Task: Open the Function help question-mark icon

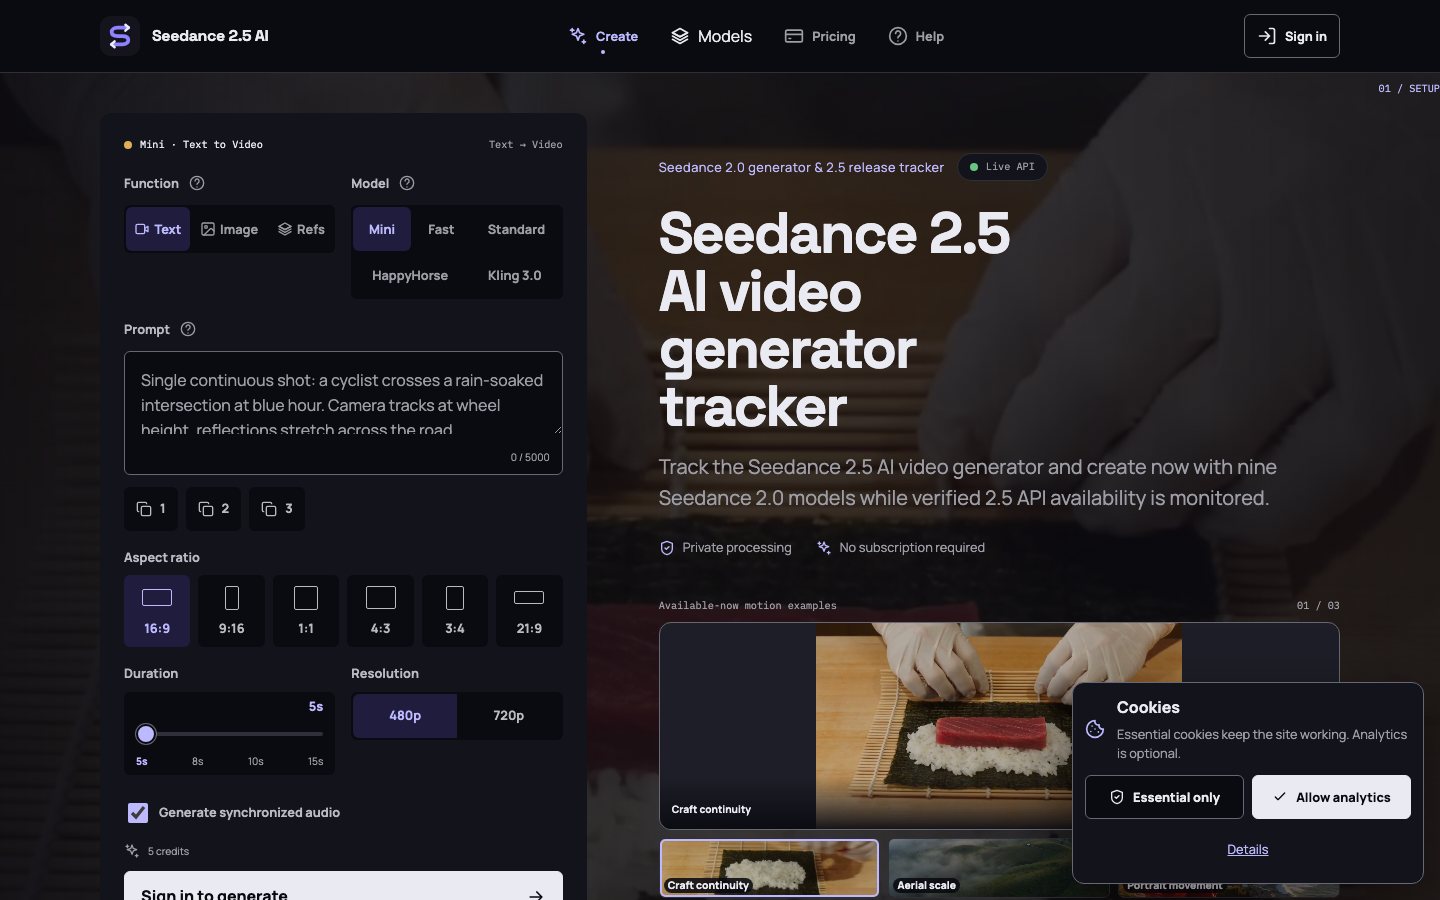Action: pos(197,183)
